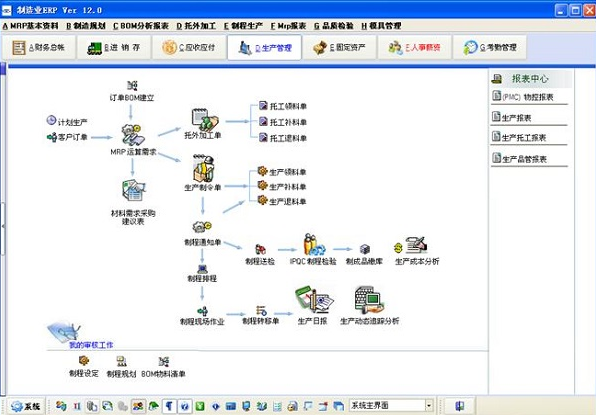Switch to F人事薪资 module tab
The width and height of the screenshot is (596, 415).
pyautogui.click(x=415, y=48)
